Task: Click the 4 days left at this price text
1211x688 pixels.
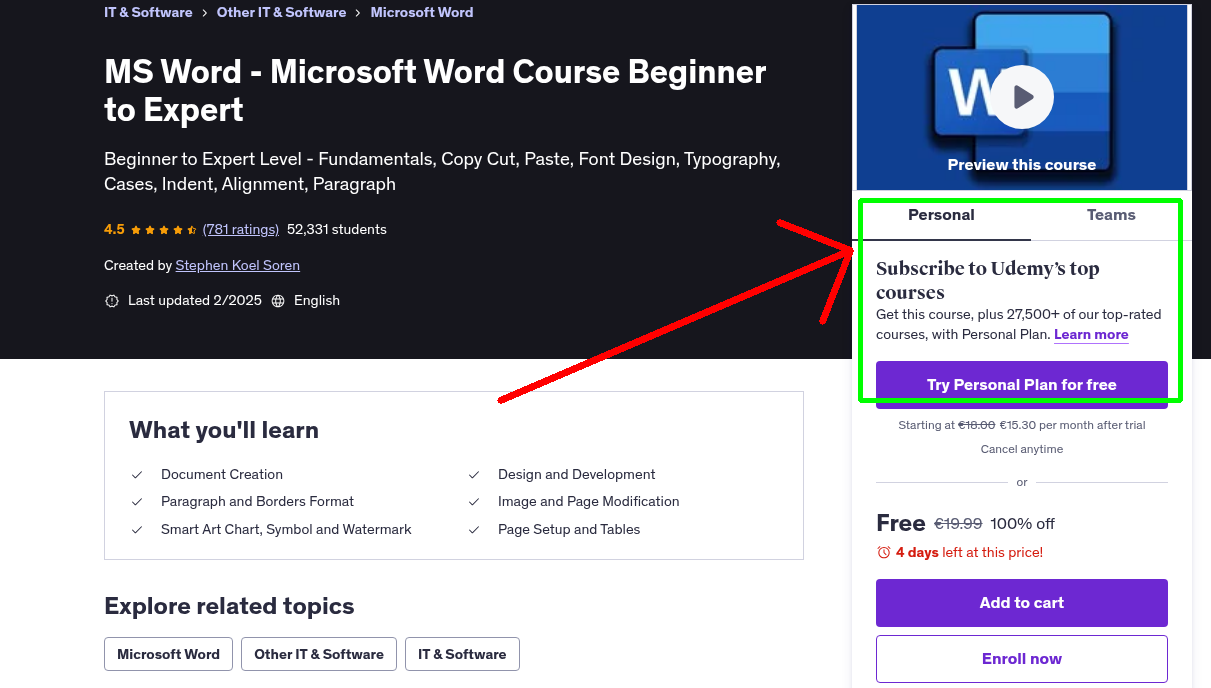Action: [x=969, y=552]
